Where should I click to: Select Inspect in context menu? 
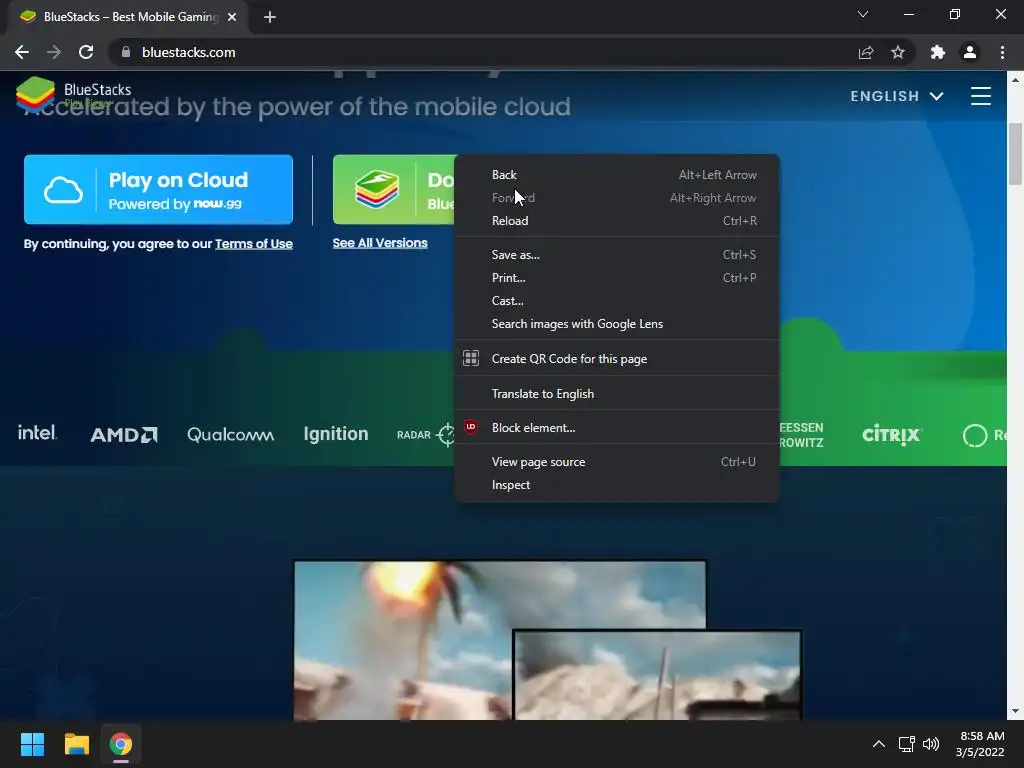coord(616,485)
